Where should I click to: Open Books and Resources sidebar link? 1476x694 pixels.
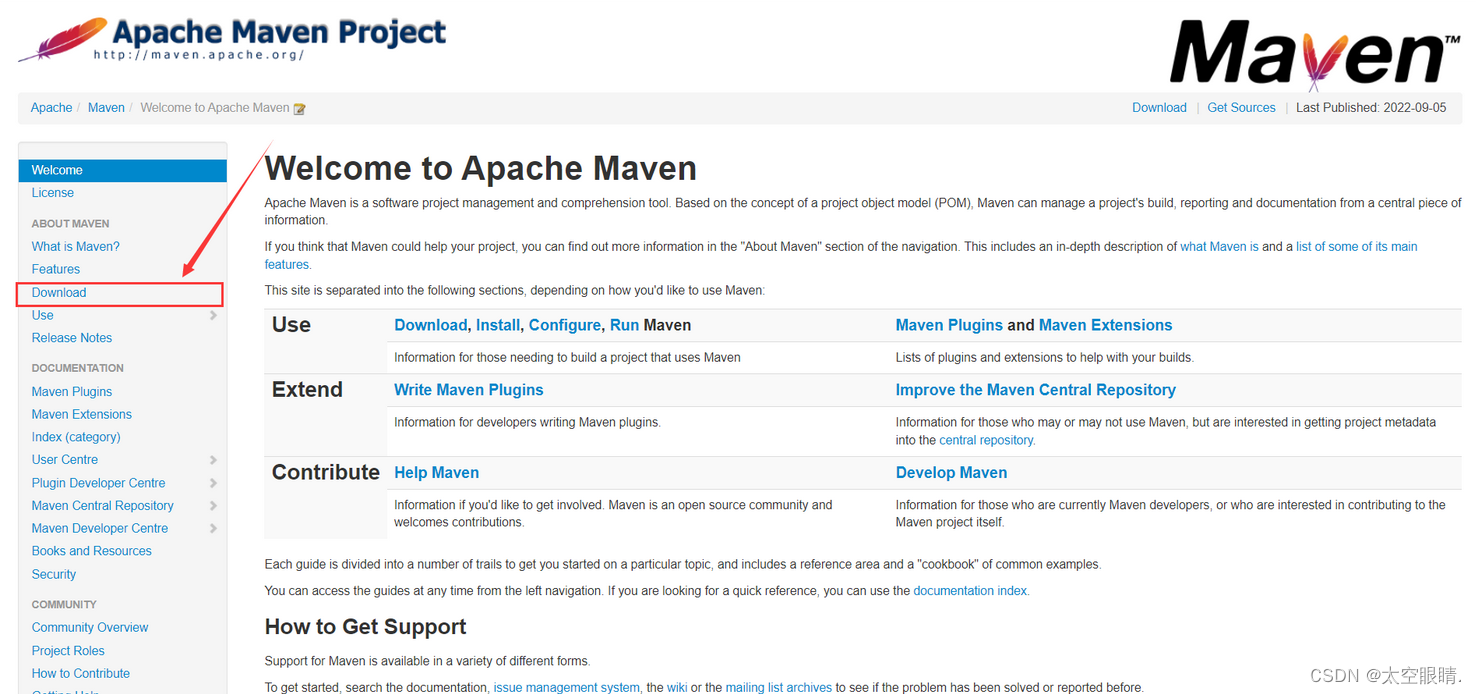click(92, 551)
